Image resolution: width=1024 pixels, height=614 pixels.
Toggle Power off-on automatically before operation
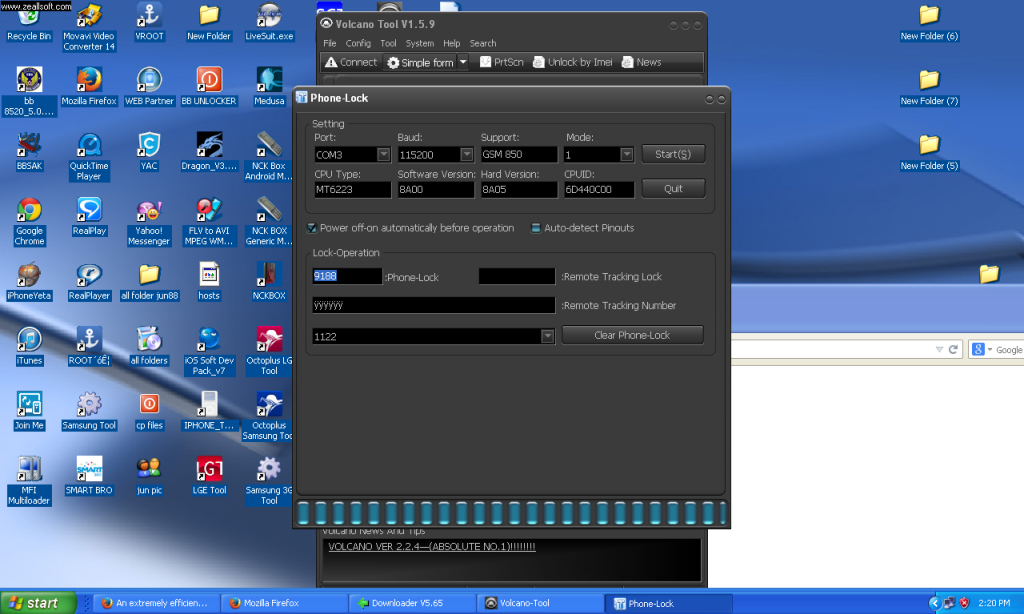click(313, 228)
